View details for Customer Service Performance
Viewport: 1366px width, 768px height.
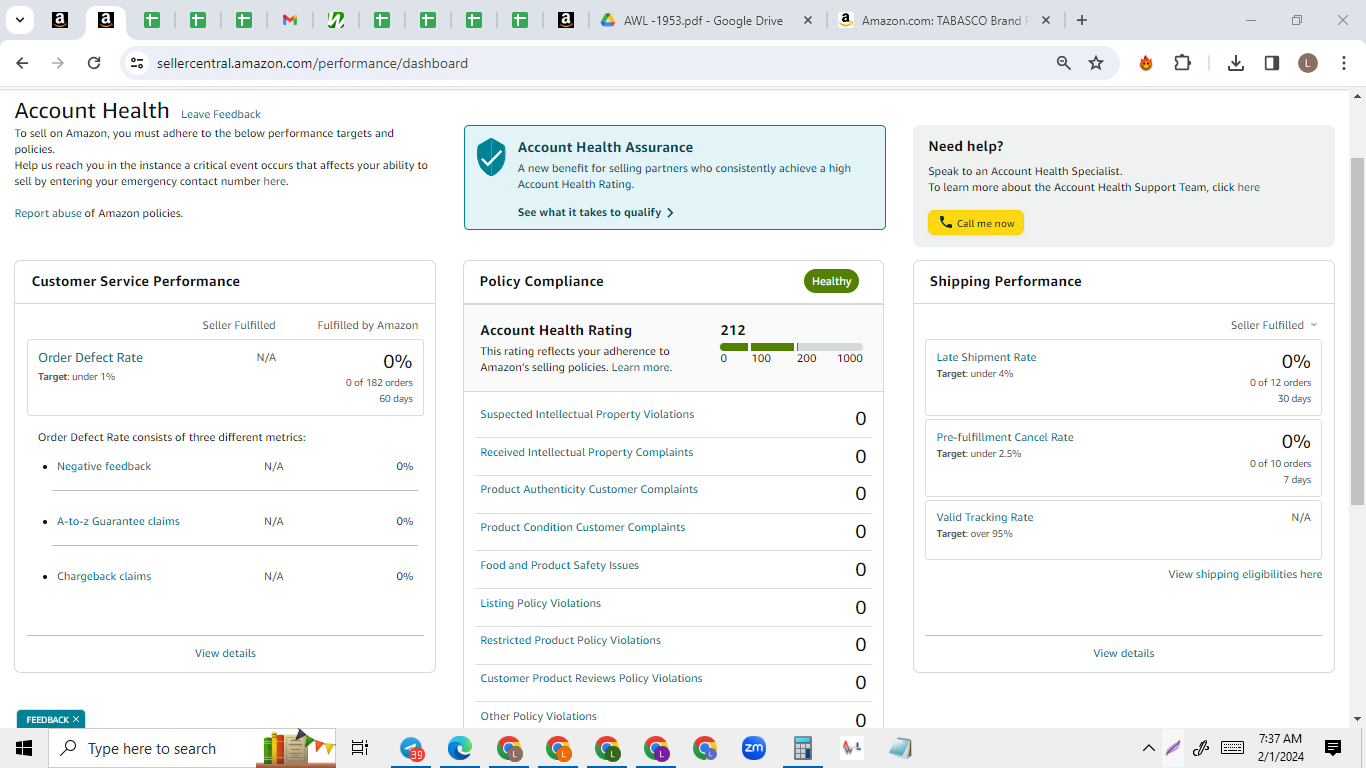pyautogui.click(x=225, y=653)
